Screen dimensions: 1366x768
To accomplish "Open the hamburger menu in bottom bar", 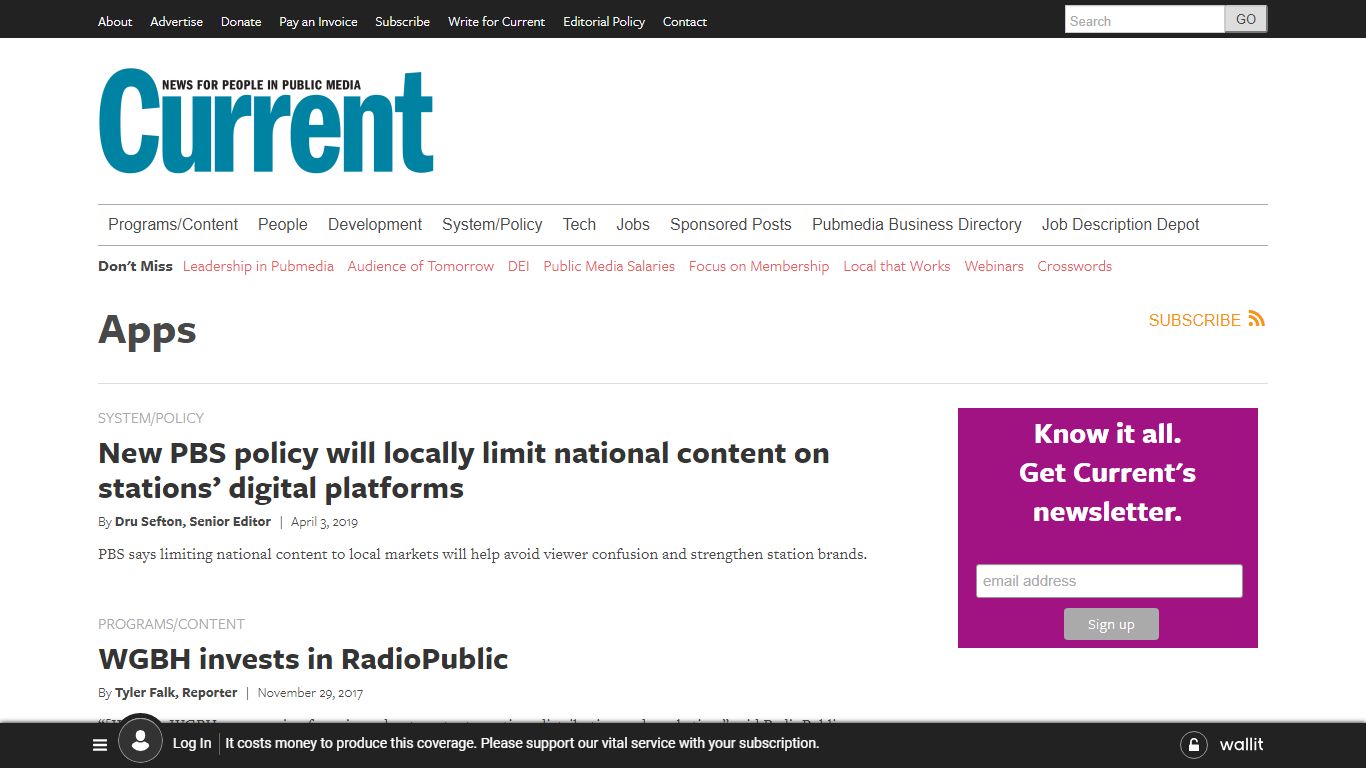I will 100,744.
